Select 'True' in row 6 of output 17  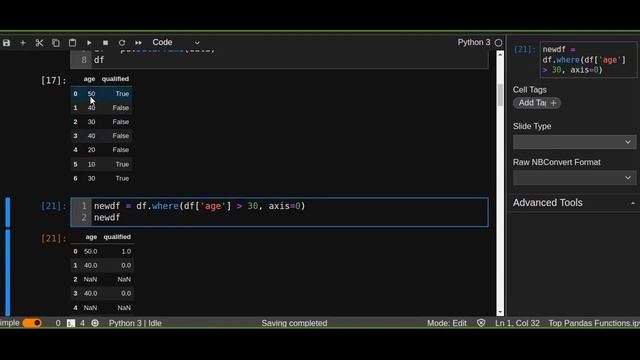[x=122, y=178]
